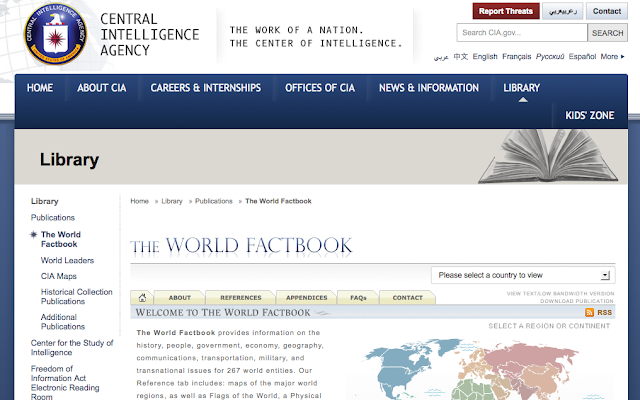Viewport: 640px width, 400px height.
Task: Open Library in the sidebar
Action: point(44,201)
